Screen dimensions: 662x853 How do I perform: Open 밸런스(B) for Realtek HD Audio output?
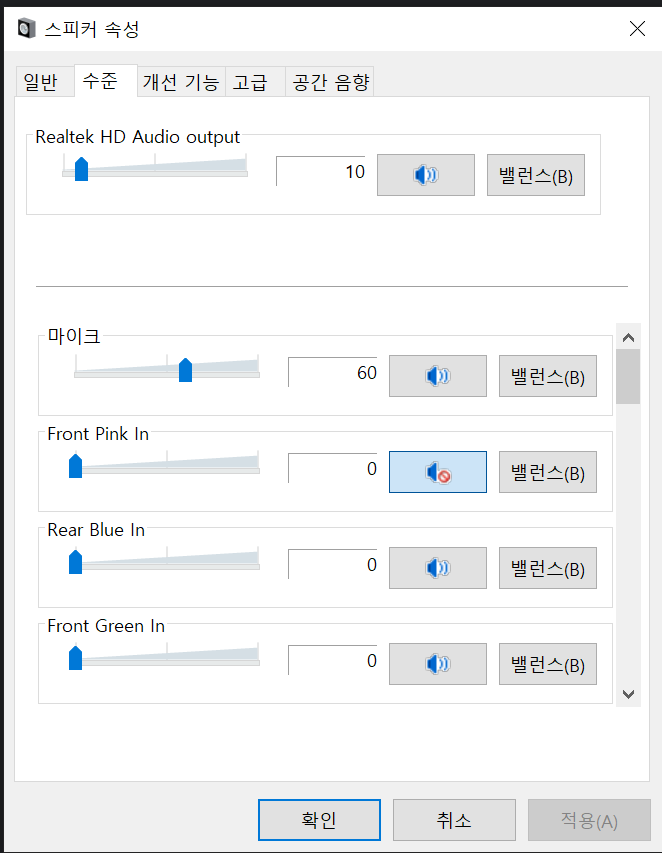[x=536, y=175]
